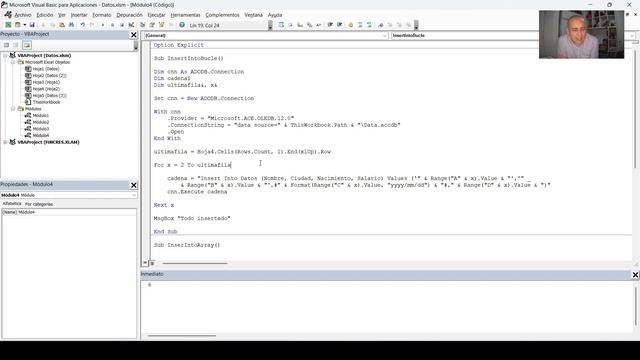Toggle Folders in Project panel
This screenshot has height=360, width=640.
pos(27,45)
